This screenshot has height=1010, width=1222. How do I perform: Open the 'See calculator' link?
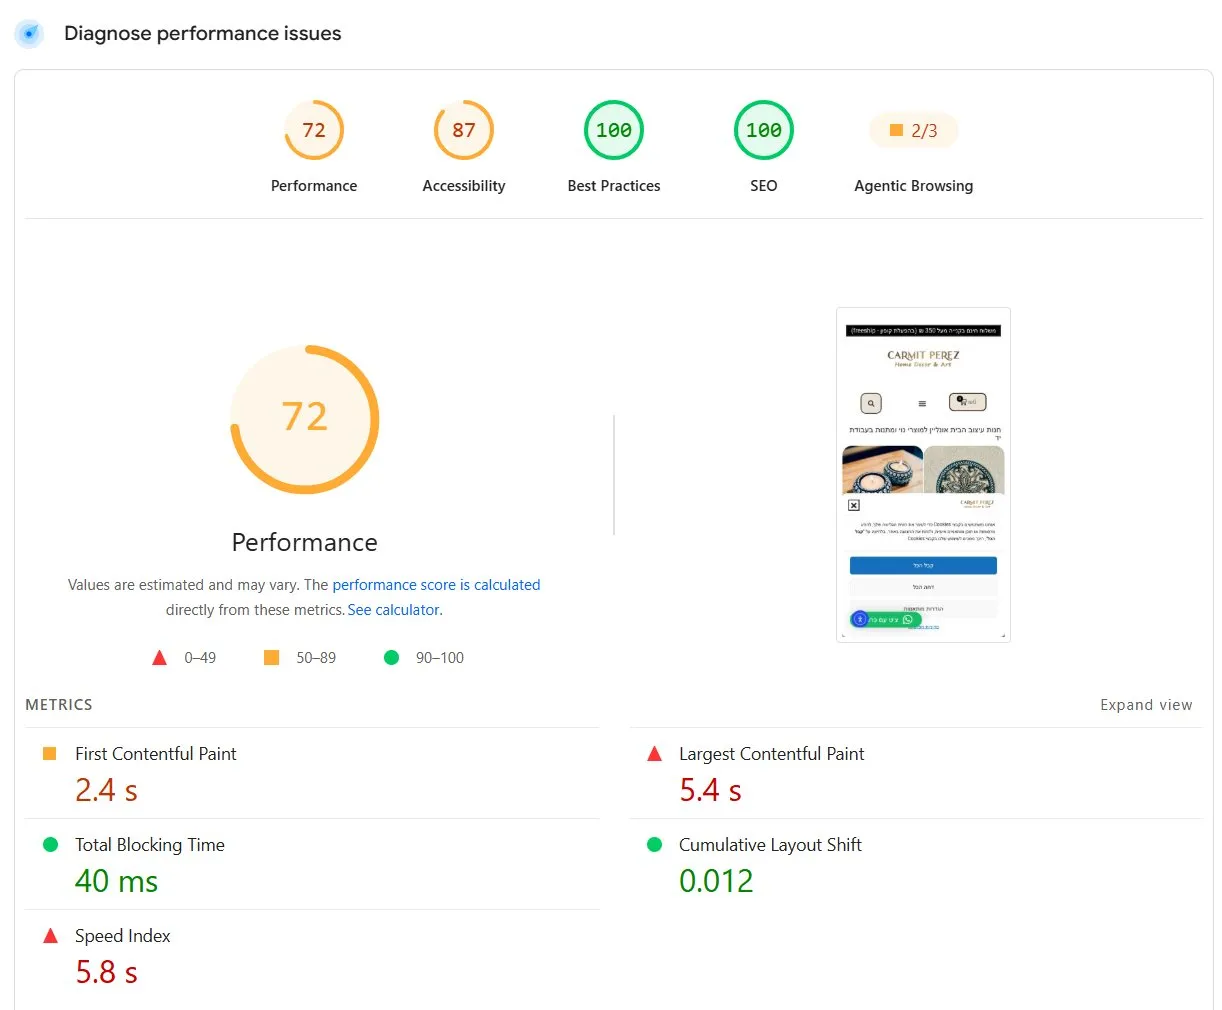point(394,610)
